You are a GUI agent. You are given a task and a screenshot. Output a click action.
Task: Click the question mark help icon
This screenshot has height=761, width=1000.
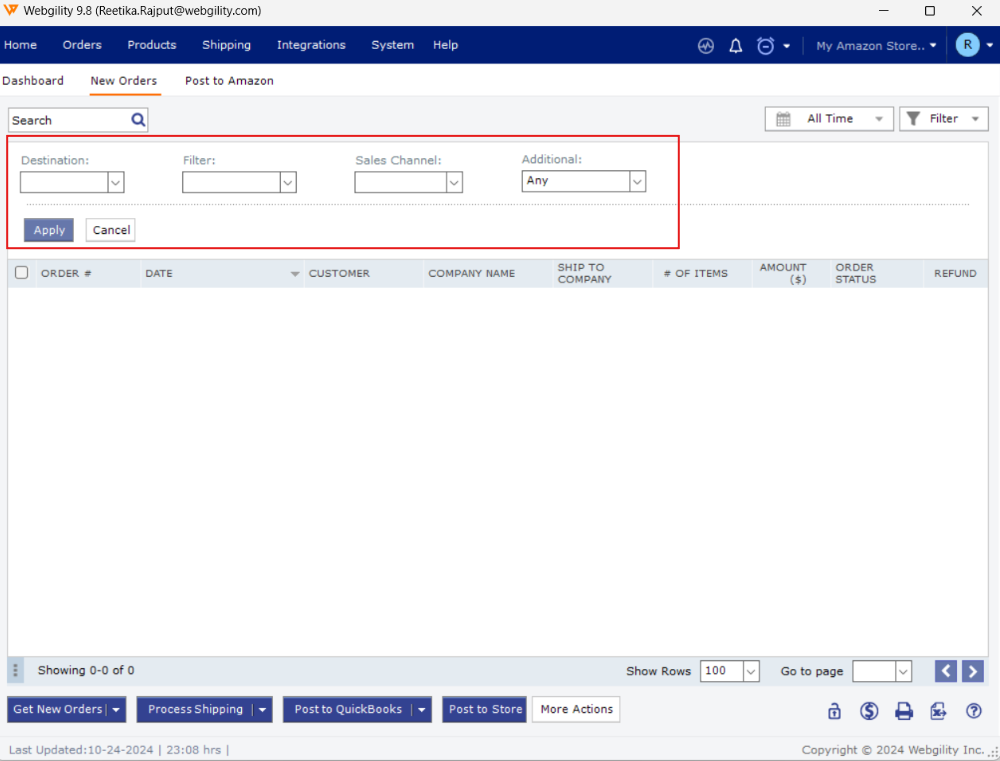[x=973, y=710]
